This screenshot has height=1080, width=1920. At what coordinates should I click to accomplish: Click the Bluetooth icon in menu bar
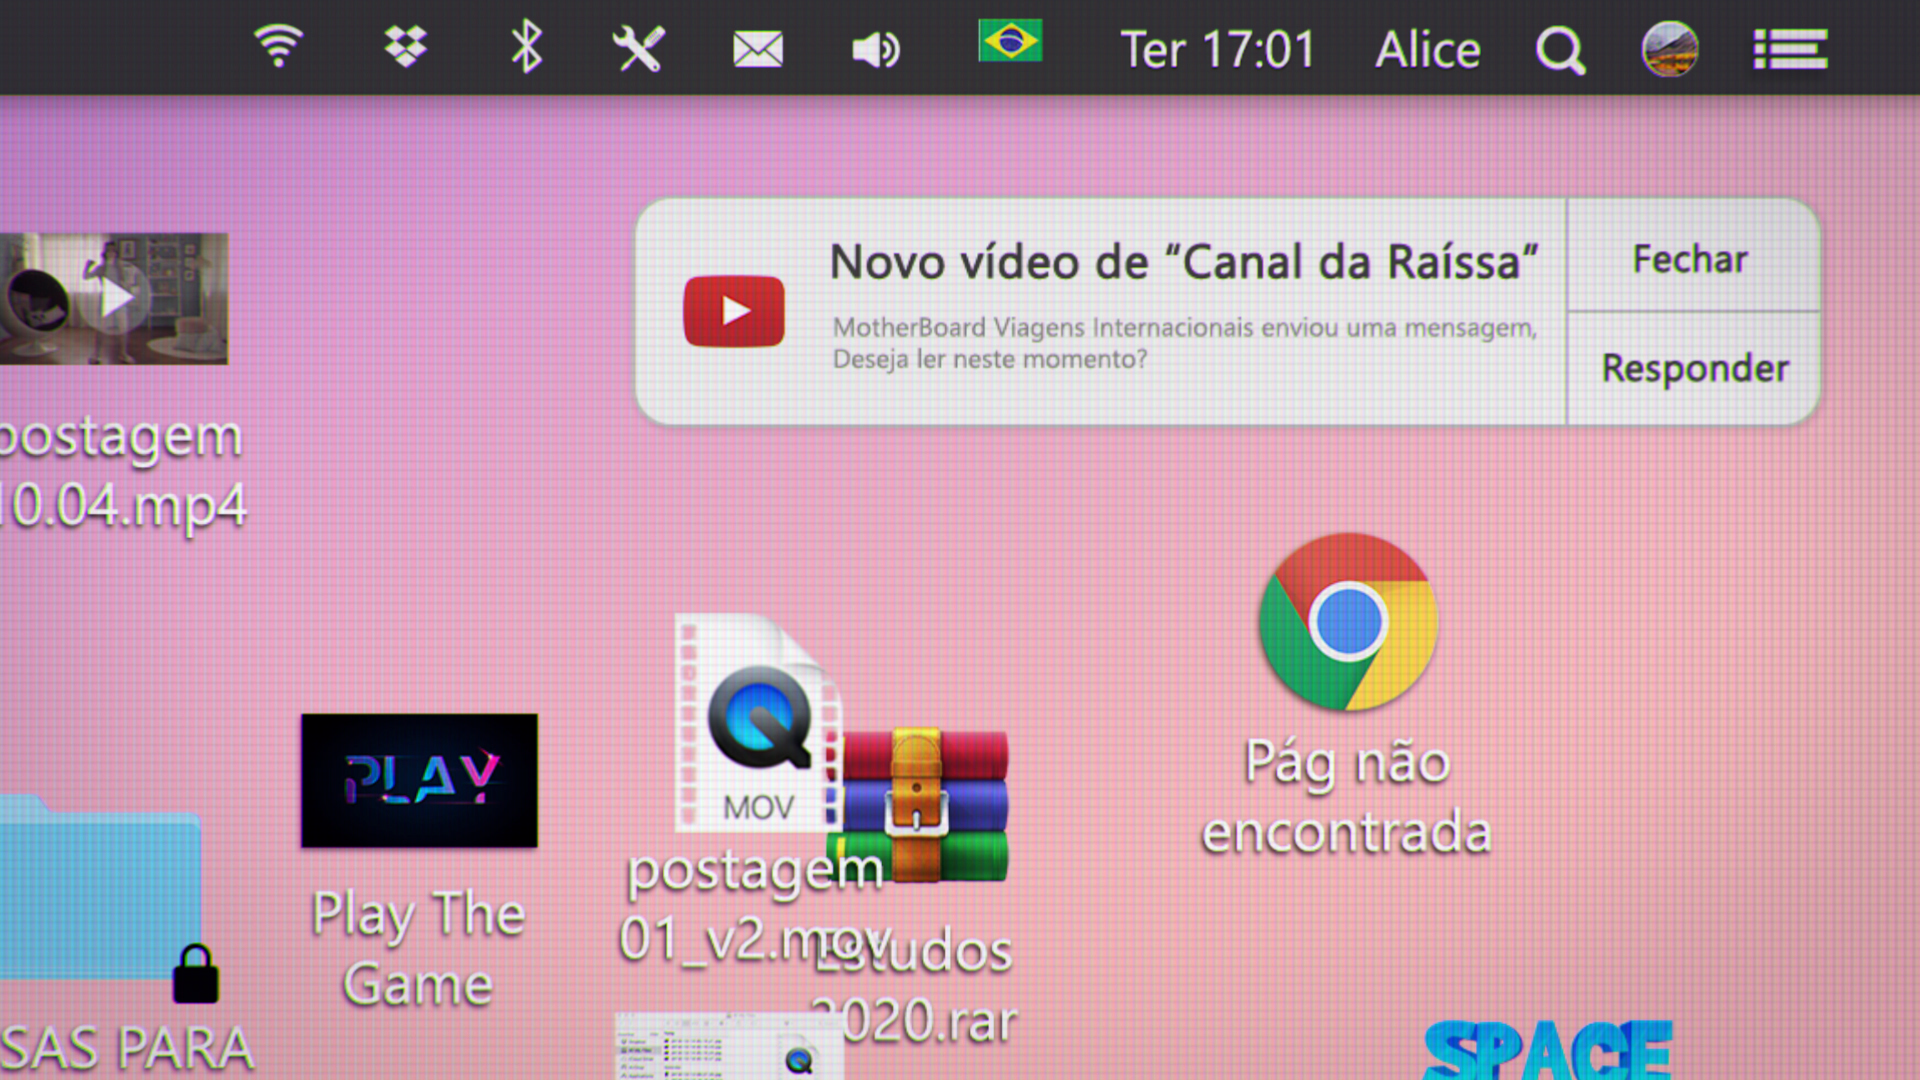tap(526, 47)
